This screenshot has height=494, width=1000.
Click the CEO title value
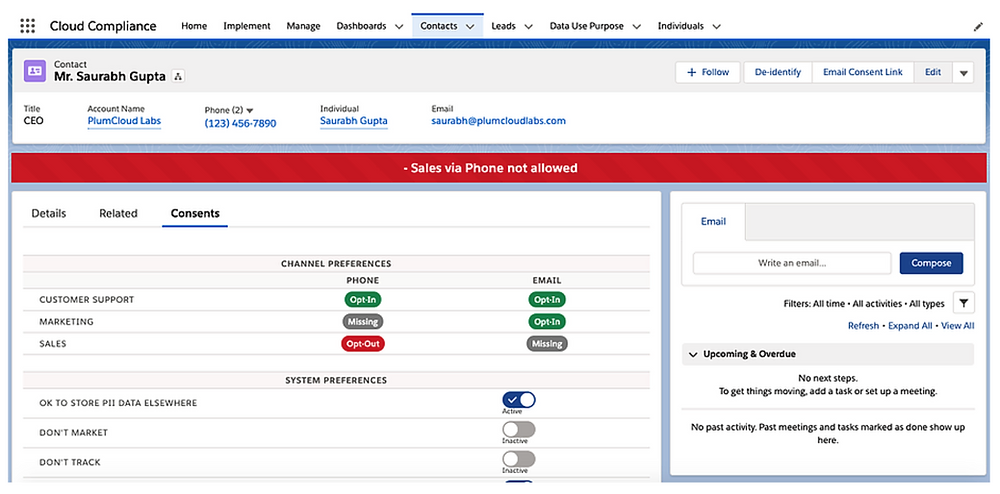point(34,120)
